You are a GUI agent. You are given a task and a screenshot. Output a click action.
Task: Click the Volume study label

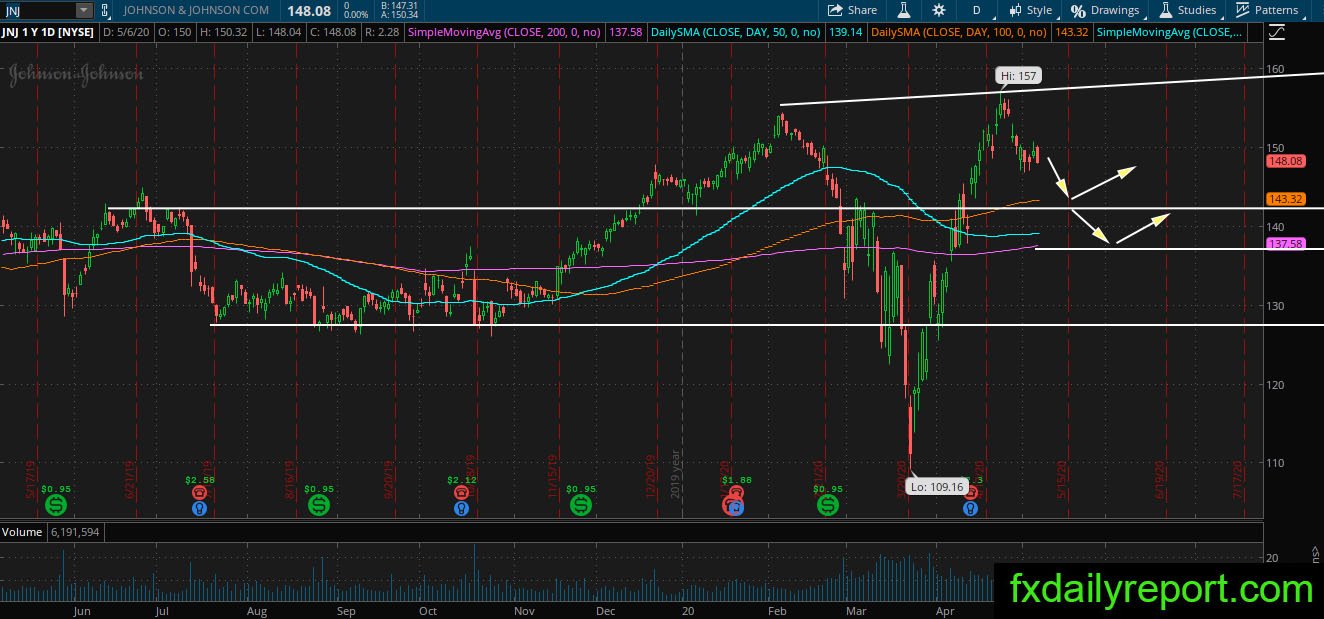[x=20, y=533]
